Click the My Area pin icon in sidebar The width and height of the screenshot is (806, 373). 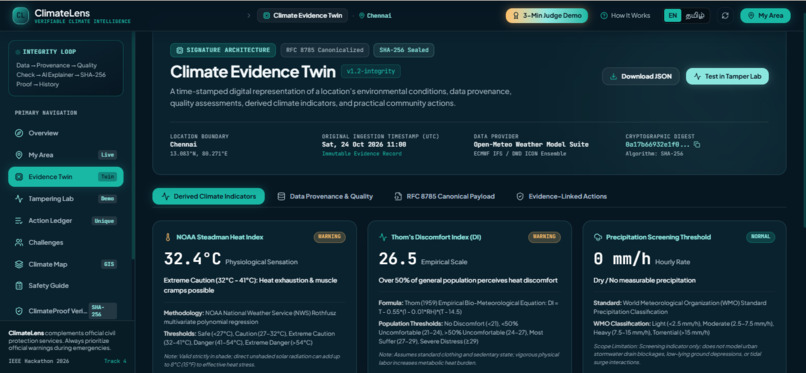tap(19, 155)
